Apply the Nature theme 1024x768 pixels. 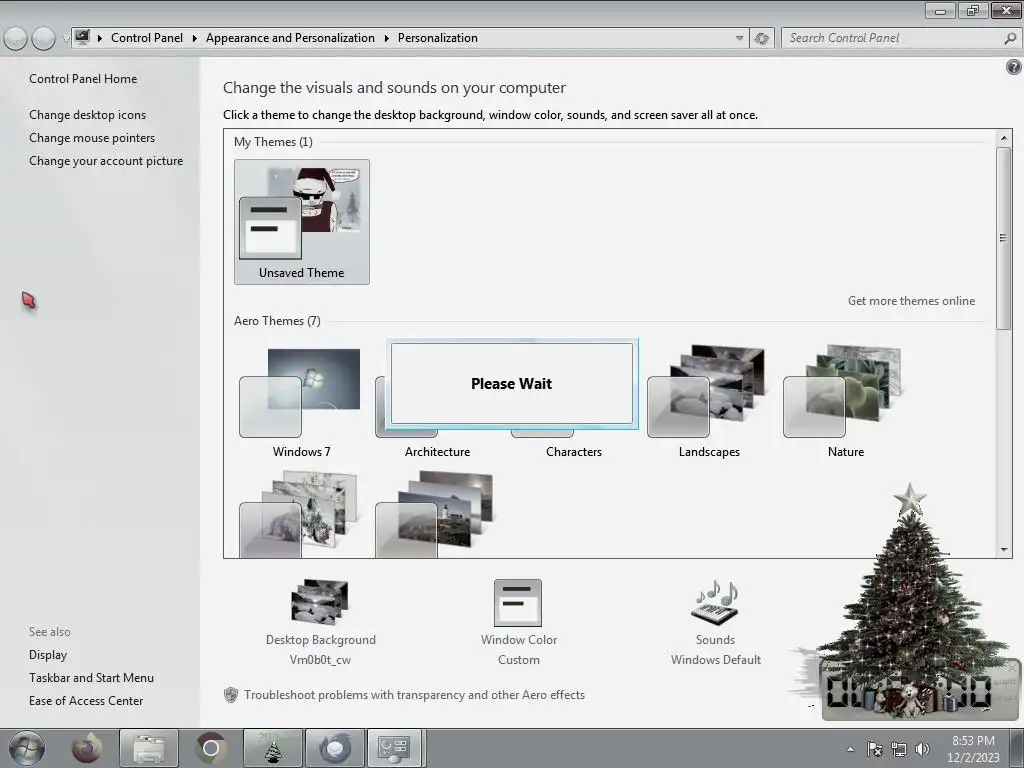pos(846,403)
